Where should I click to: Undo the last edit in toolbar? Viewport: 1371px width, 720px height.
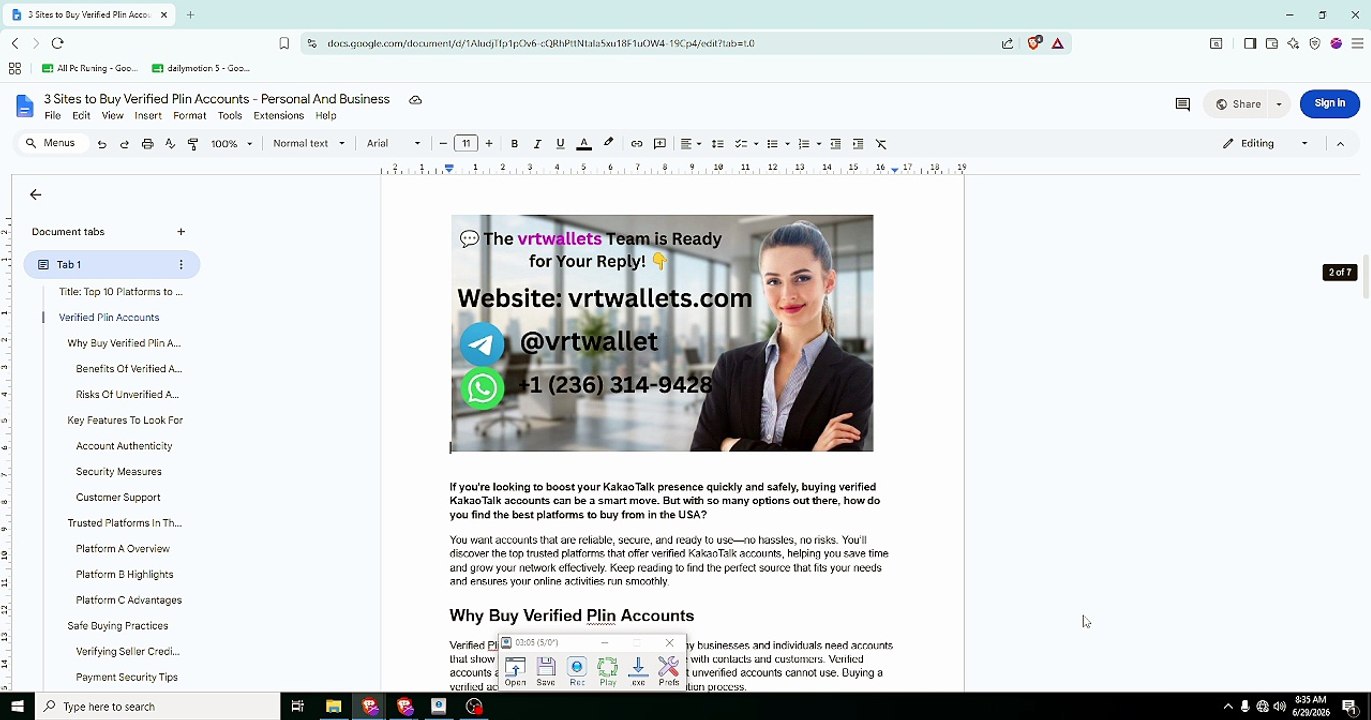pos(101,144)
